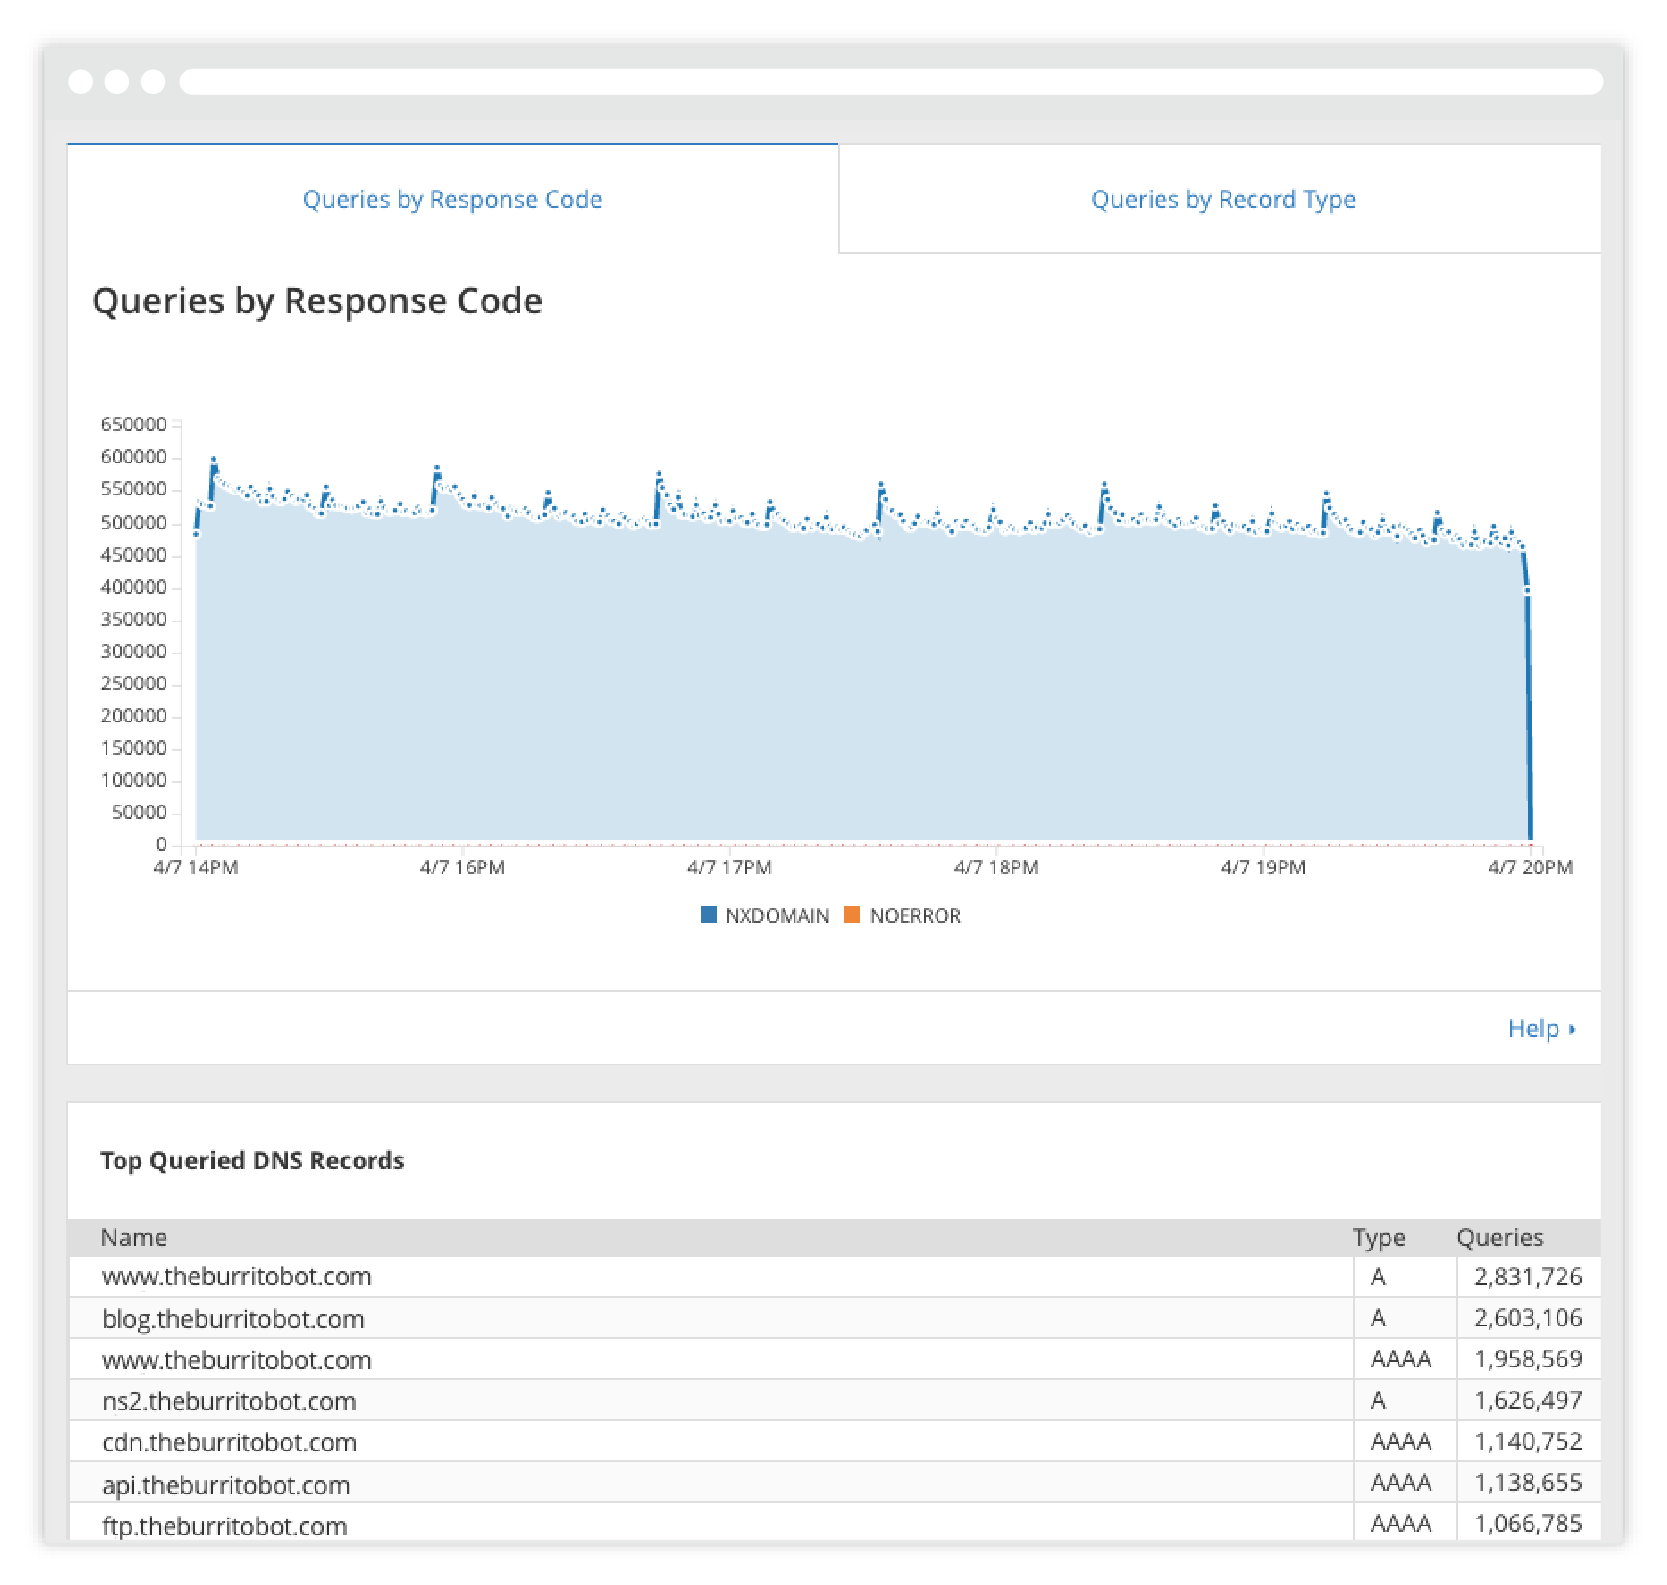Toggle the NOERROR legend entry
This screenshot has height=1585, width=1667.
[914, 916]
